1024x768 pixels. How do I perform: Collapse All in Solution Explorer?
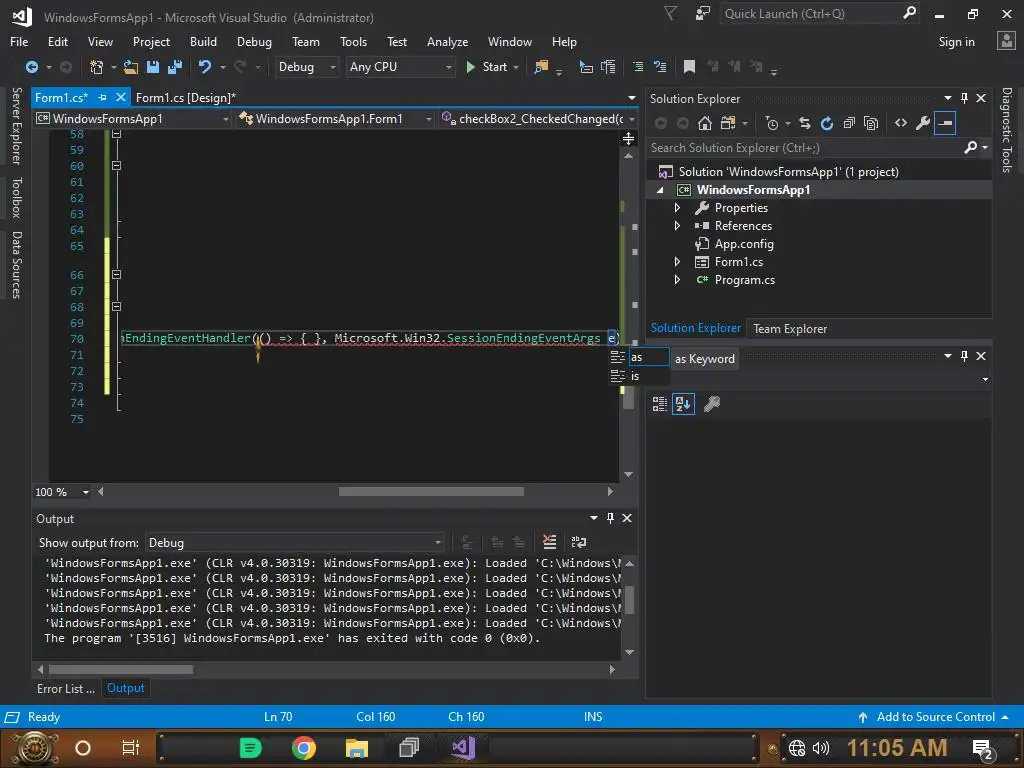[x=849, y=123]
